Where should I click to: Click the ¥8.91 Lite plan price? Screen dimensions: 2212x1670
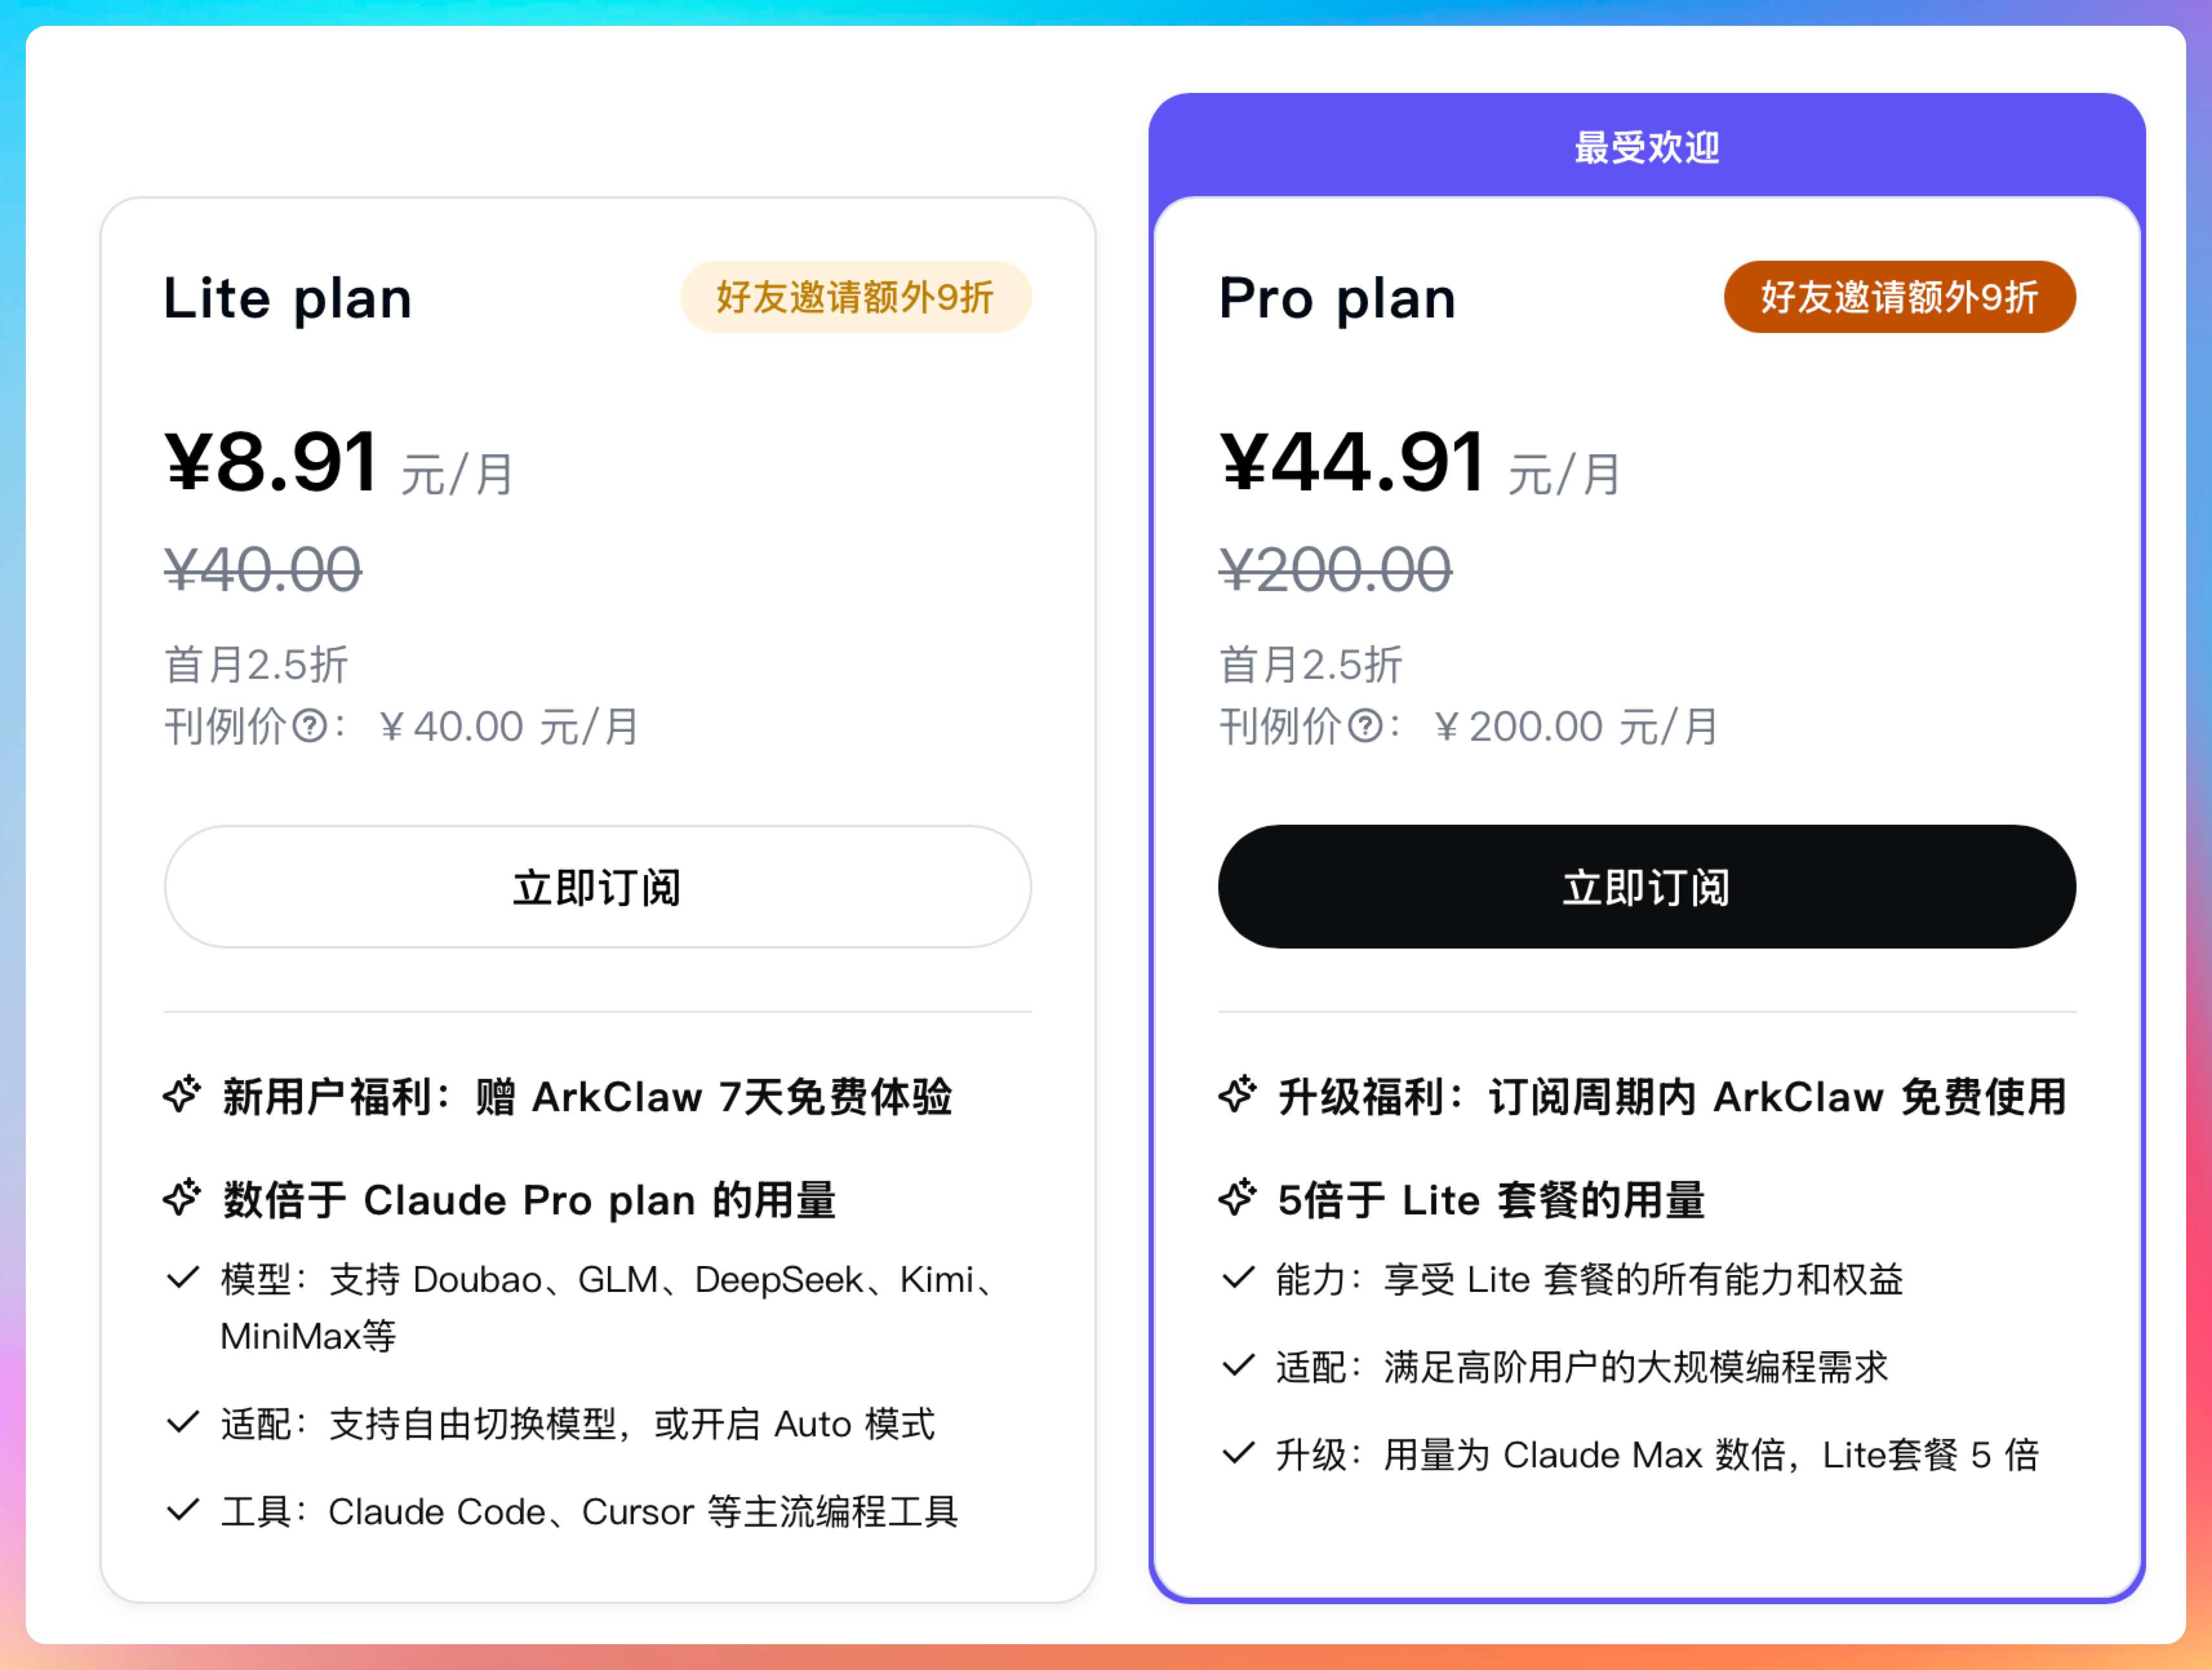click(272, 463)
